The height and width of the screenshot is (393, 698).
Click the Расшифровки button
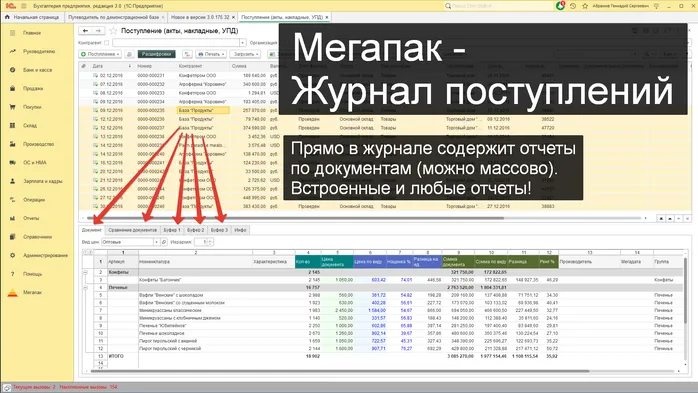point(156,54)
